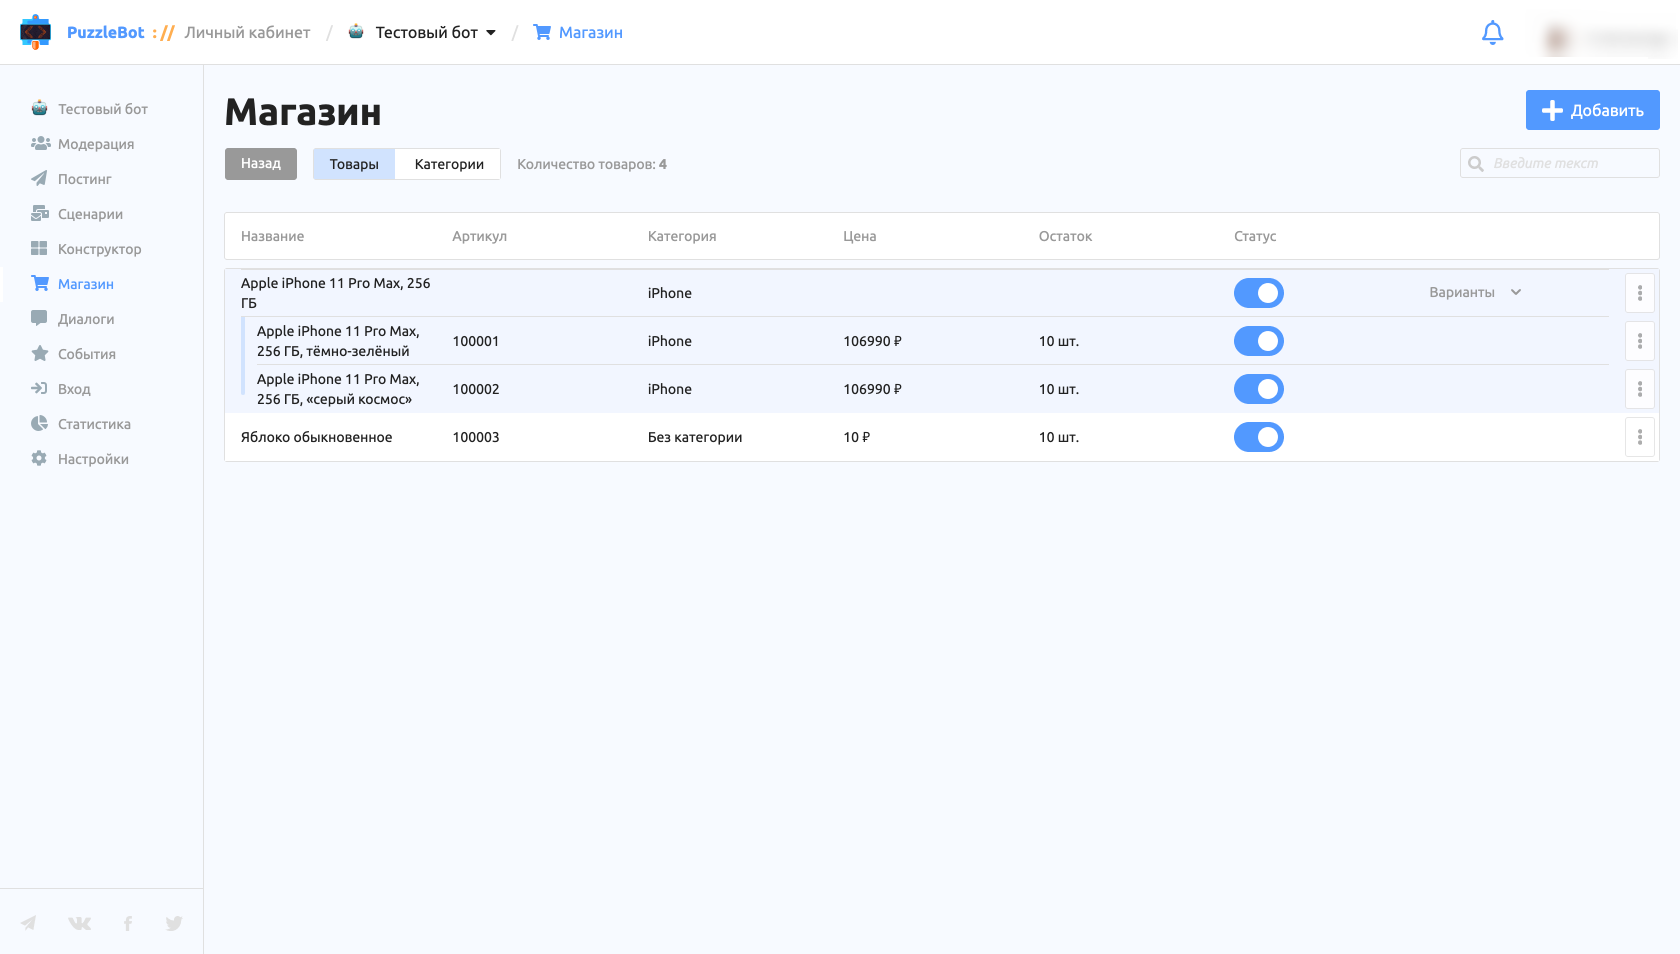Open the three-dot menu for Яблоко обыкновенное

pyautogui.click(x=1640, y=437)
